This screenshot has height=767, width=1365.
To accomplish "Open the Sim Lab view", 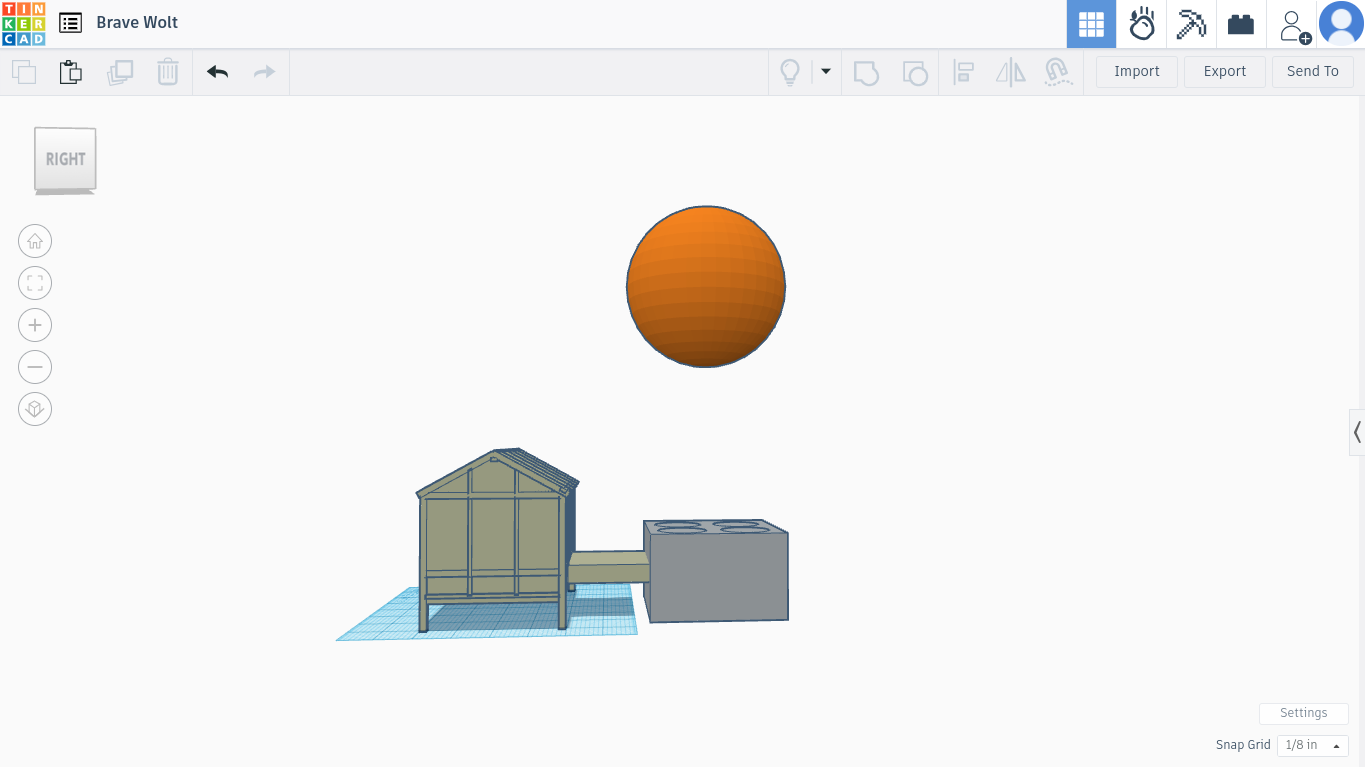I will tap(1142, 24).
